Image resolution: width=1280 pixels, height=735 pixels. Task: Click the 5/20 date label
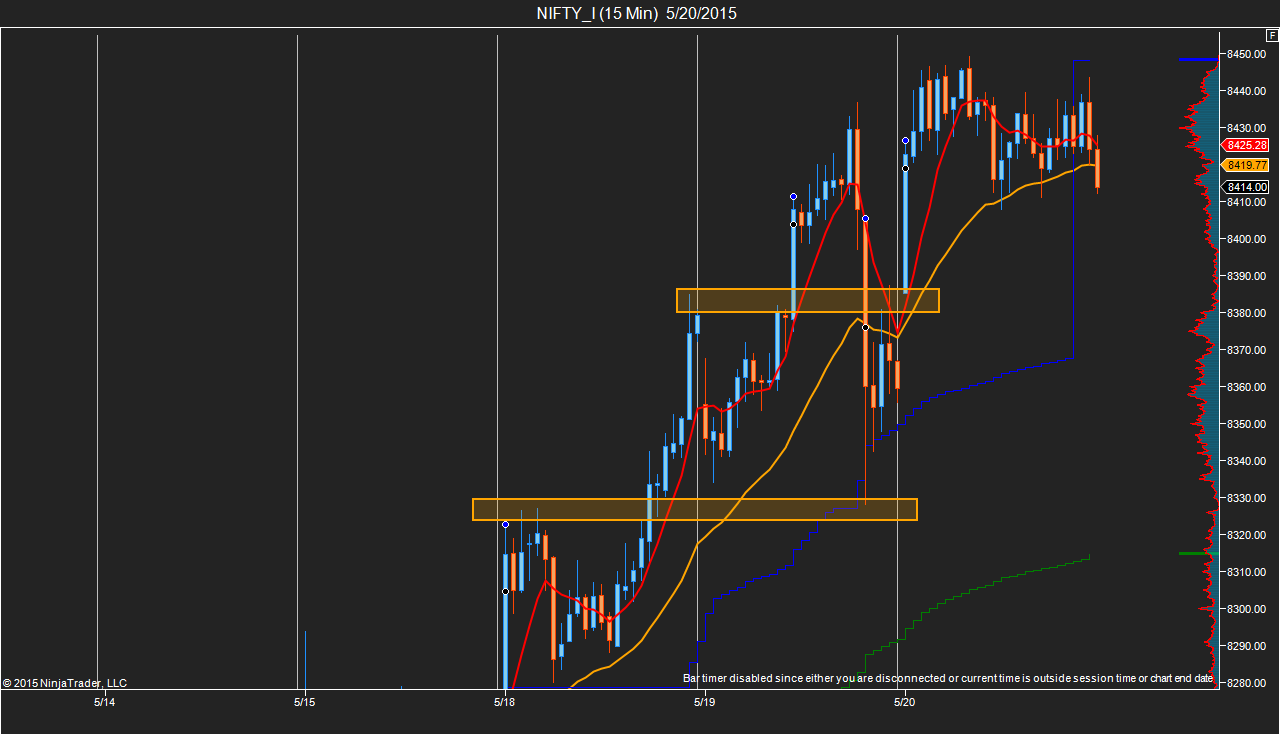point(904,703)
